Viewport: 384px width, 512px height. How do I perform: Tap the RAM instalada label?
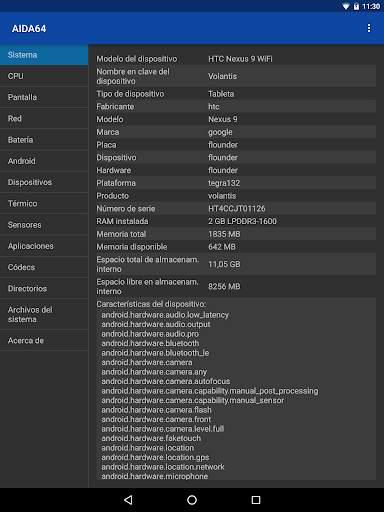pos(122,221)
